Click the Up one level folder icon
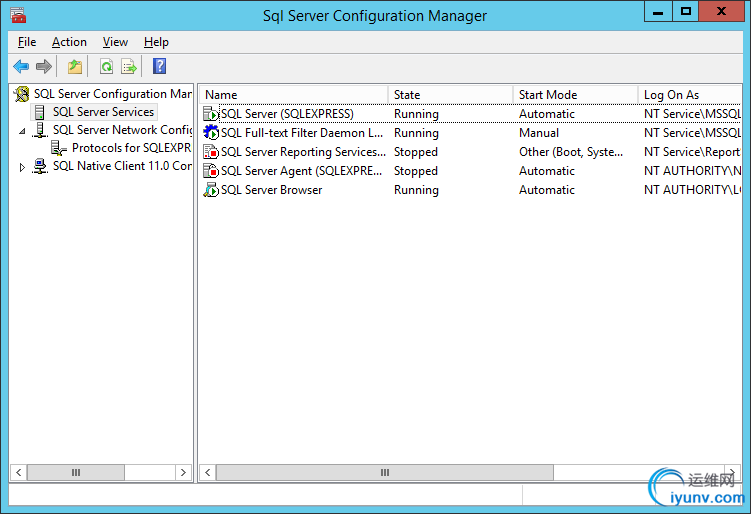 point(75,66)
